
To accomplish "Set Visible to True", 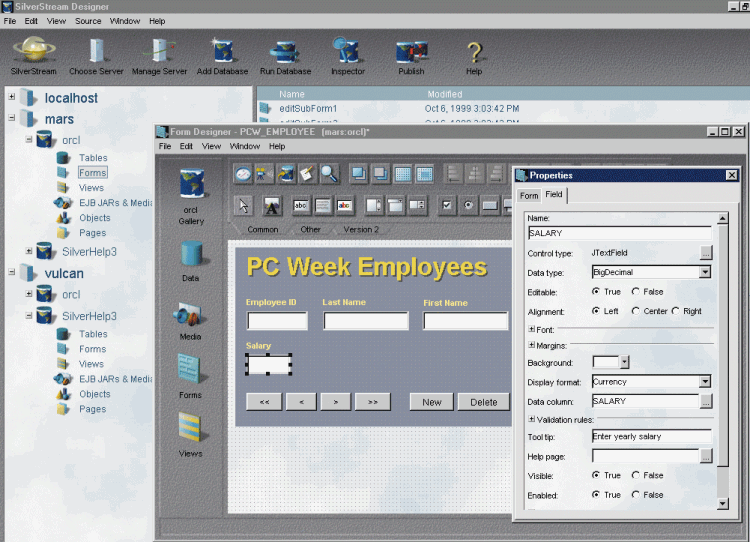I will [x=596, y=475].
